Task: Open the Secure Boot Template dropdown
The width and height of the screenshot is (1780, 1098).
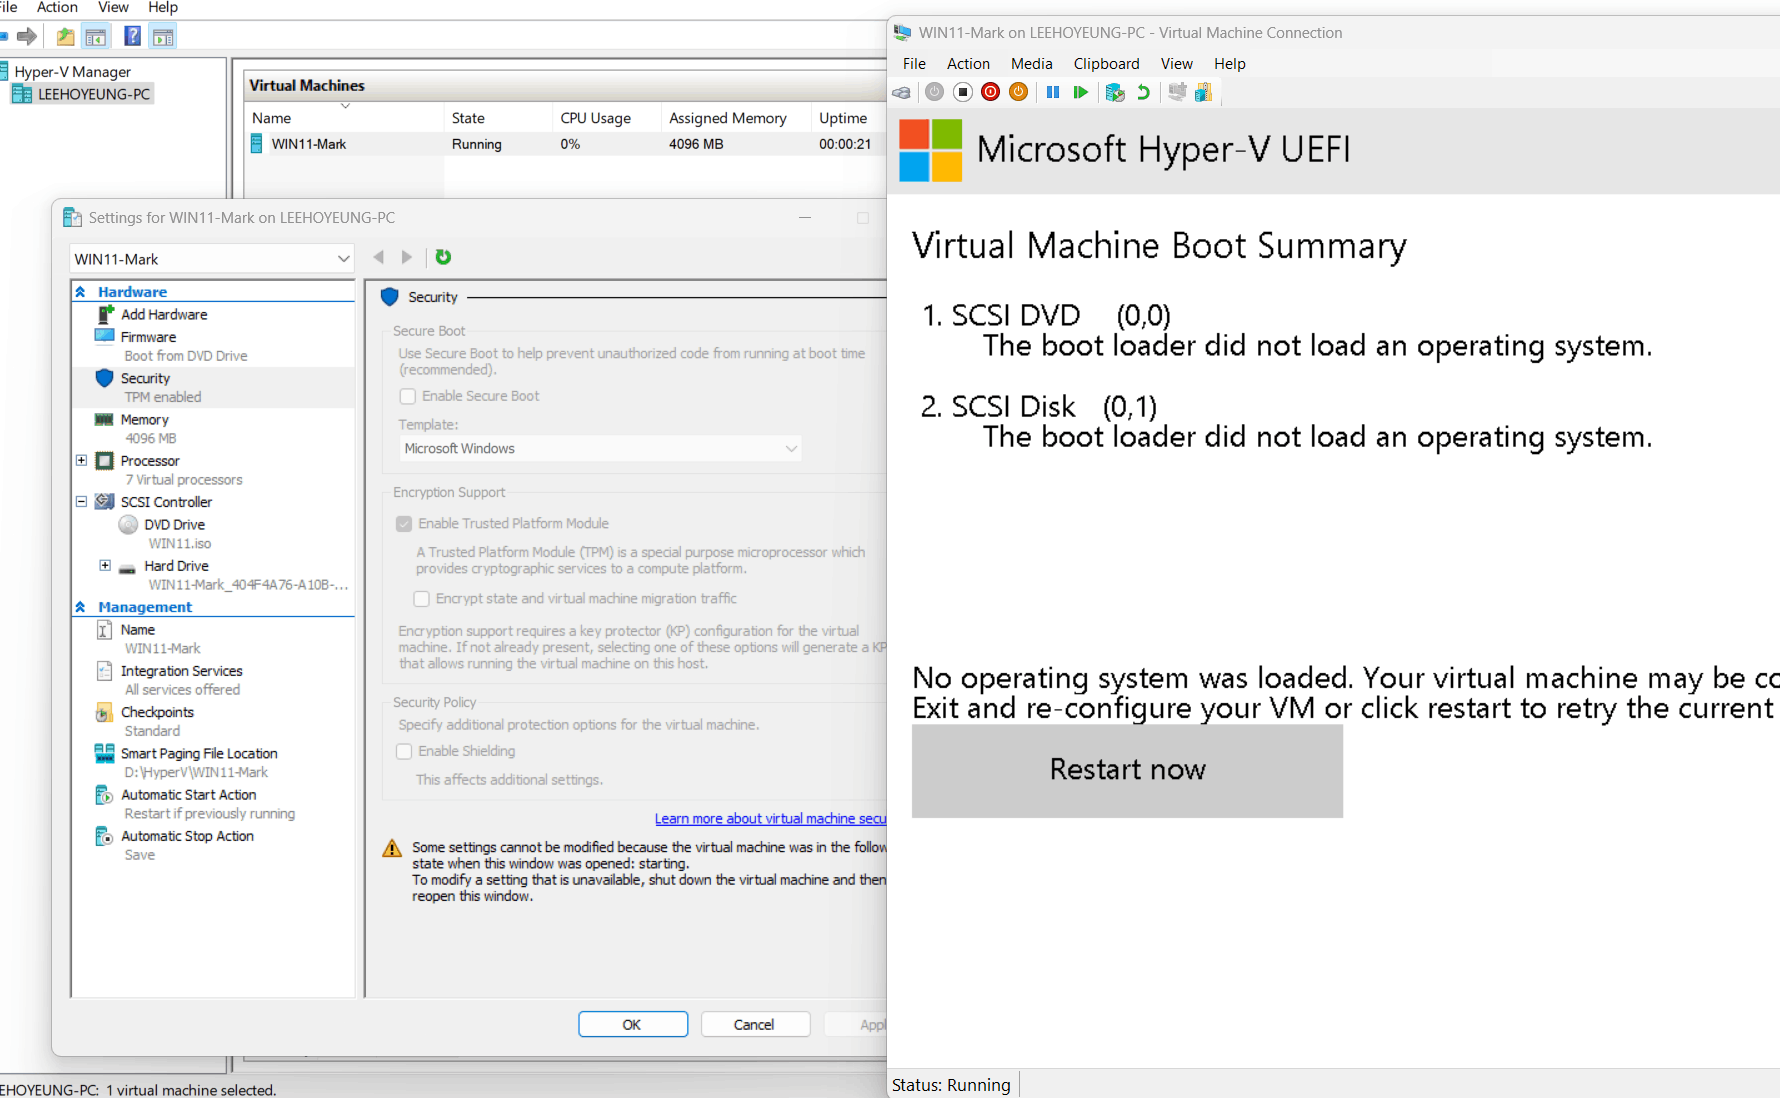Action: tap(600, 448)
